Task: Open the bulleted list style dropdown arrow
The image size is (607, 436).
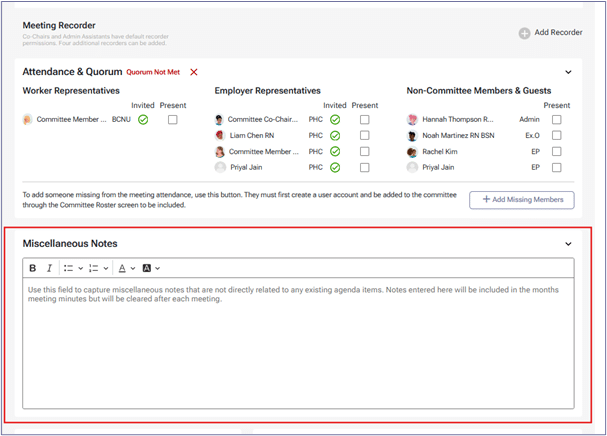Action: (80, 268)
